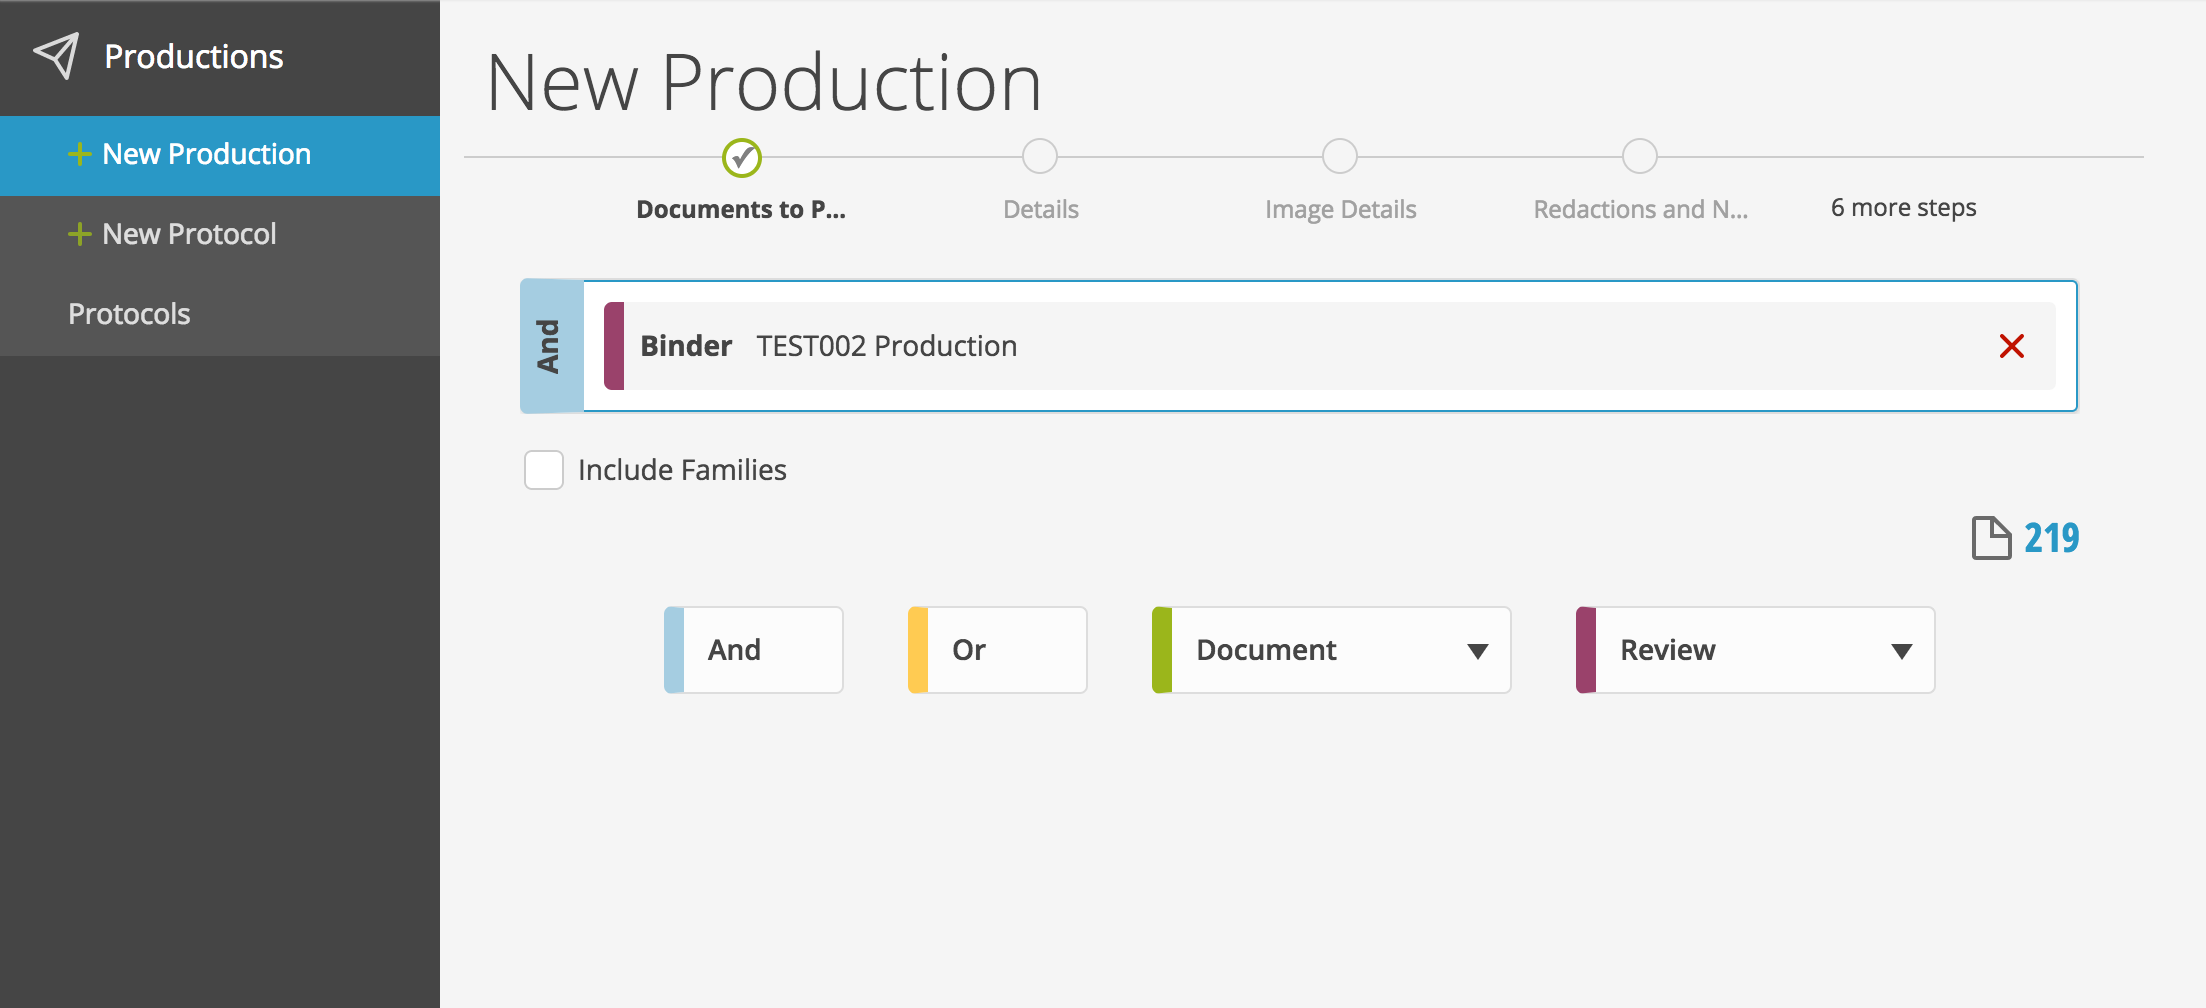The height and width of the screenshot is (1008, 2206).
Task: Click the Redactions and N... step label
Action: (x=1641, y=209)
